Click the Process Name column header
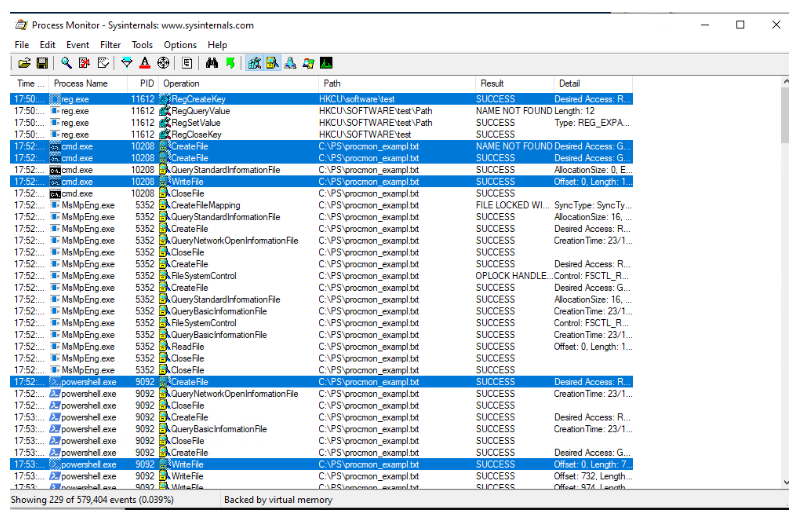Viewport: 795px width, 510px height. click(86, 84)
